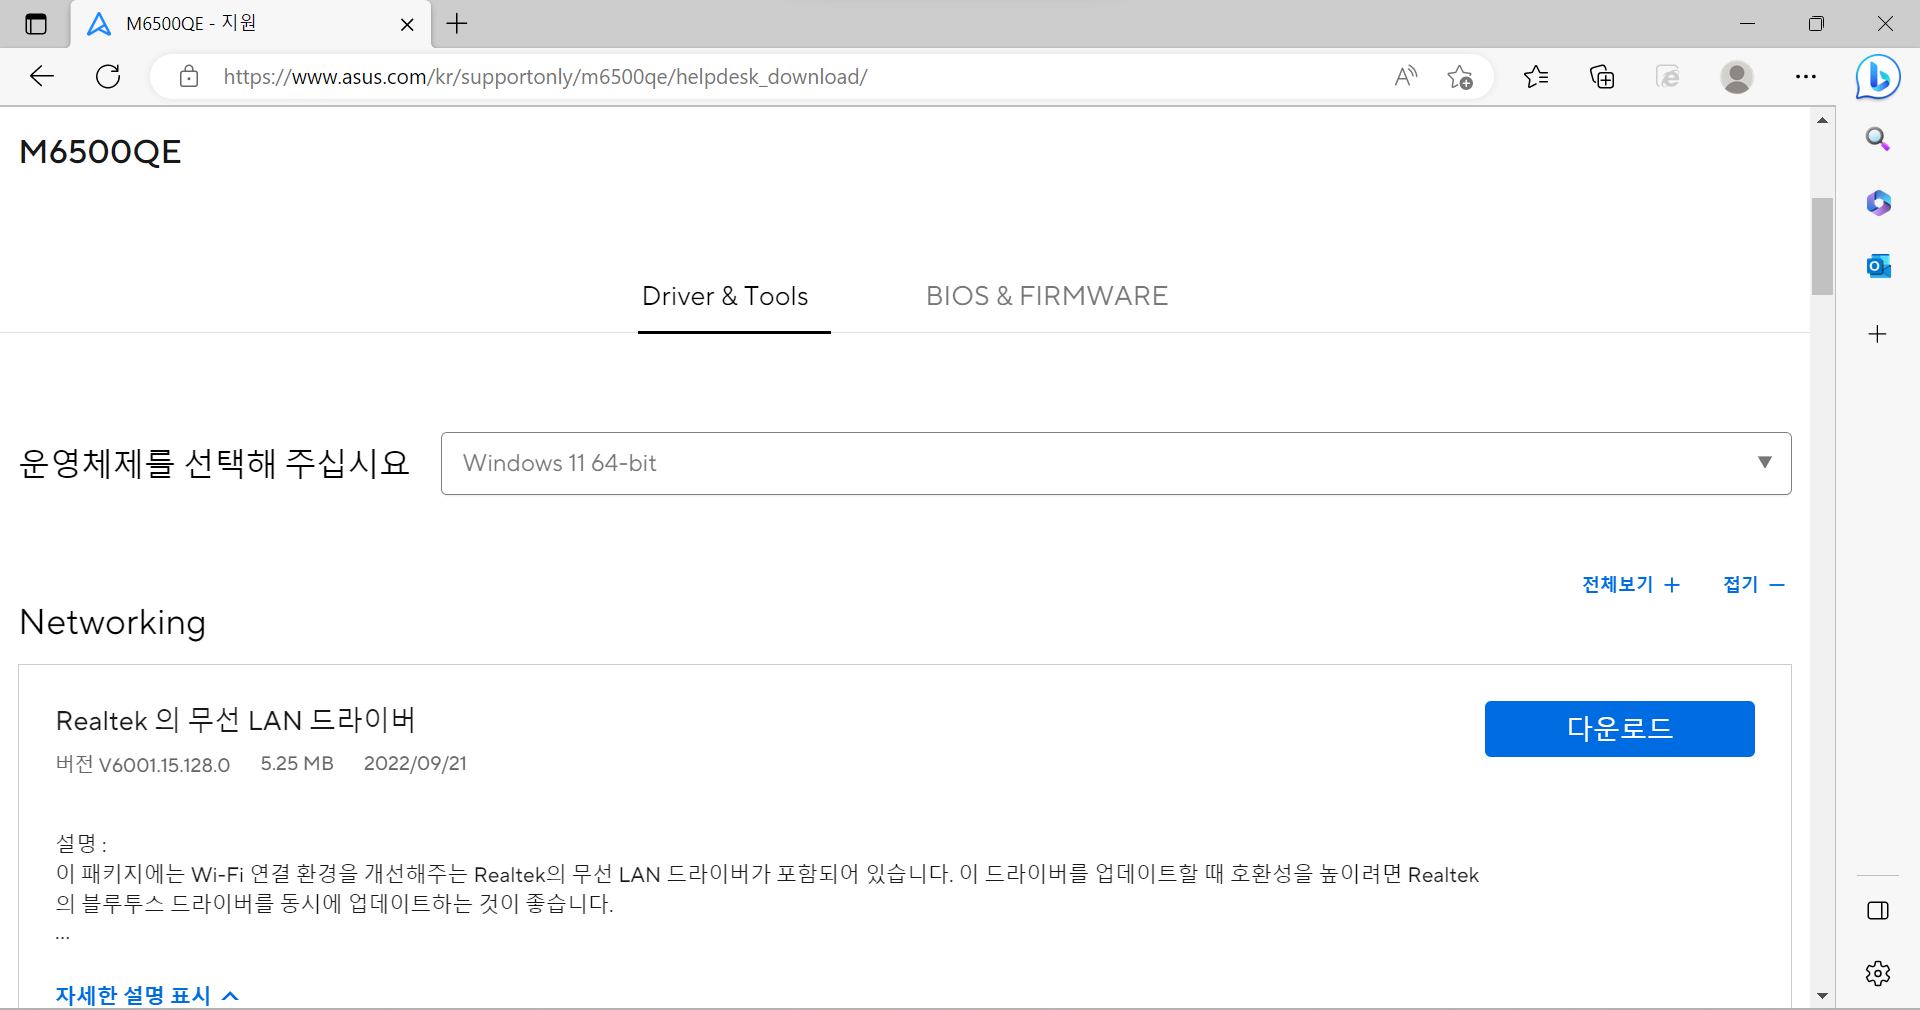
Task: Expand all with 전체보기 link
Action: coord(1631,584)
